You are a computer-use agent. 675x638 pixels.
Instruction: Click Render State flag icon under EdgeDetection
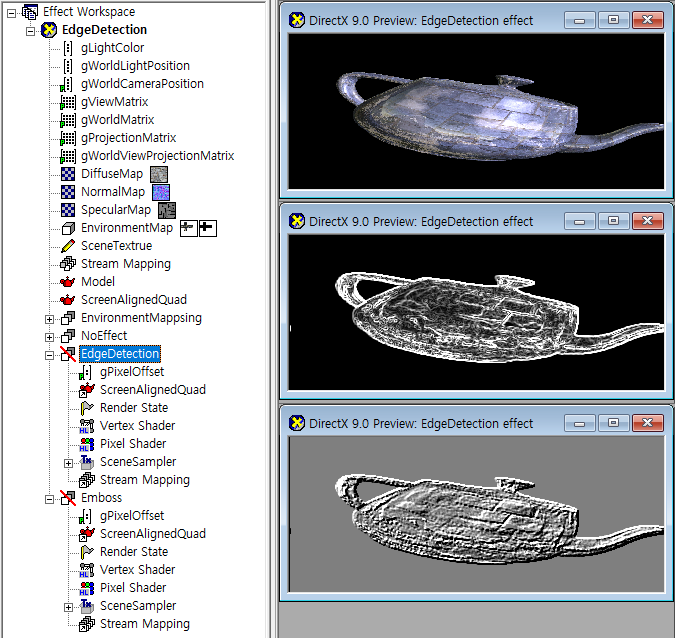87,408
